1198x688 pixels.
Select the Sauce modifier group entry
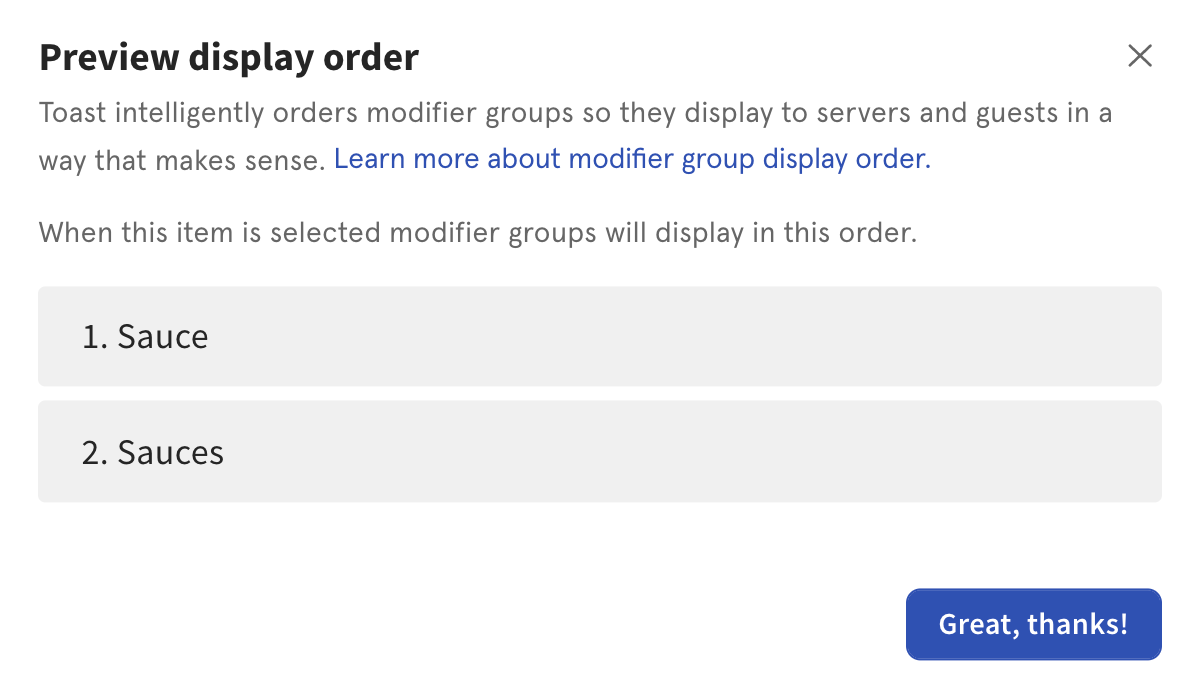598,336
